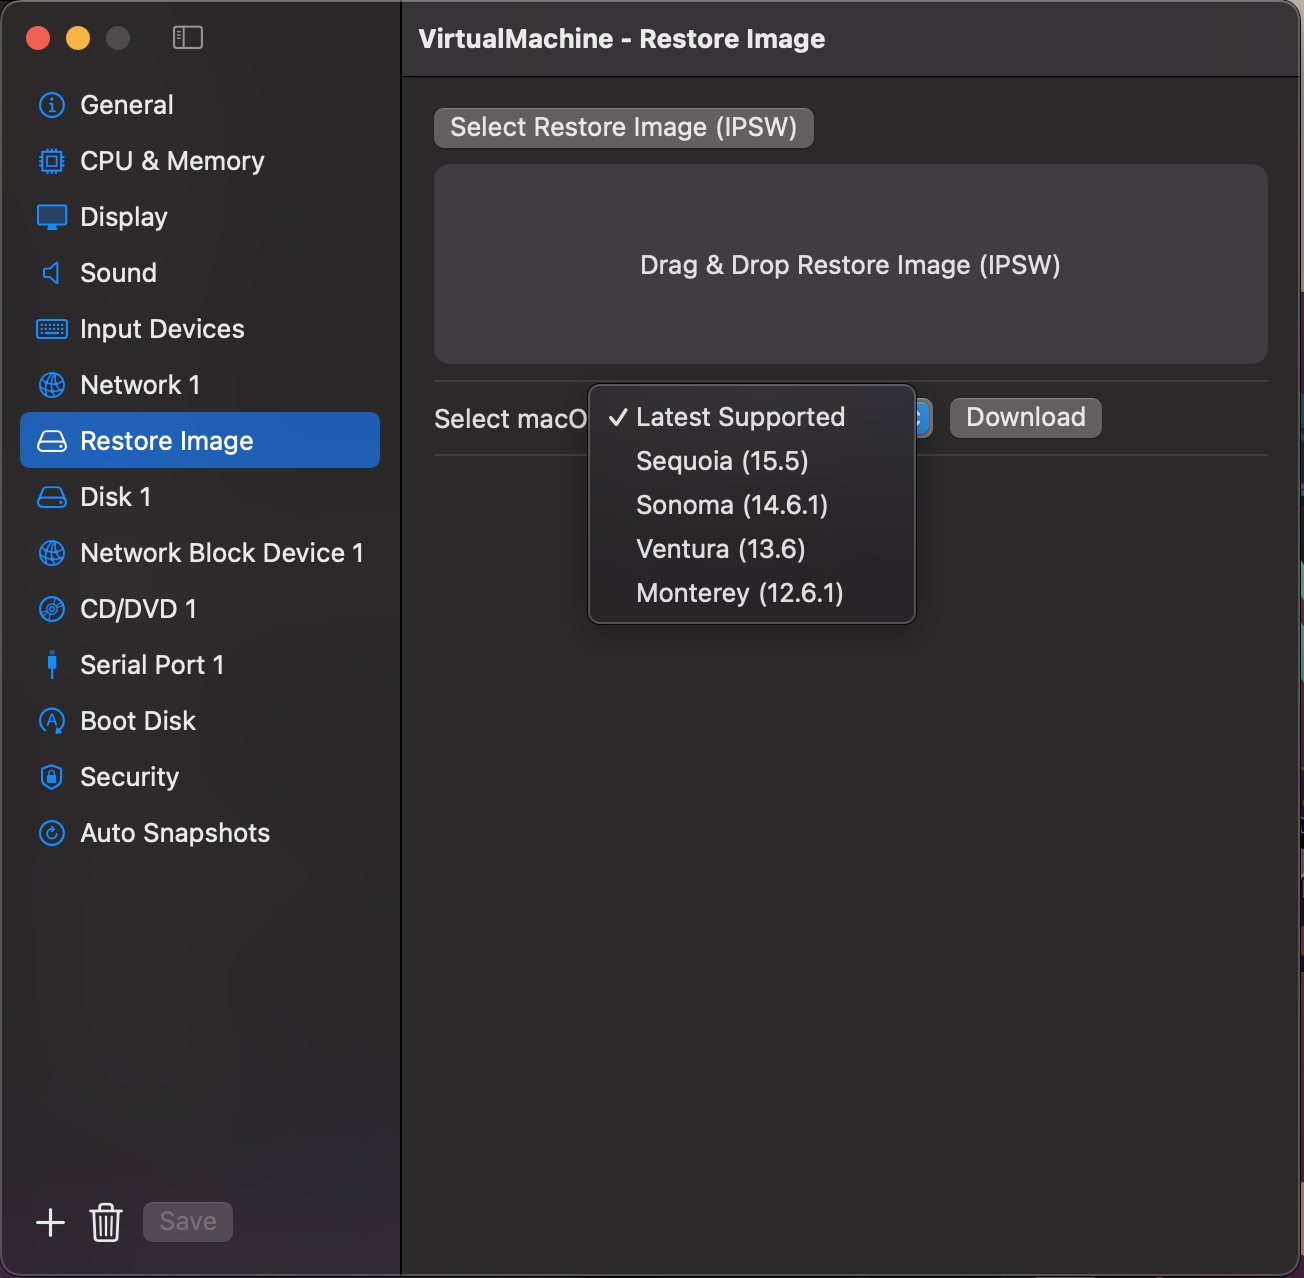Image resolution: width=1304 pixels, height=1278 pixels.
Task: Click the General info icon in sidebar
Action: point(52,105)
